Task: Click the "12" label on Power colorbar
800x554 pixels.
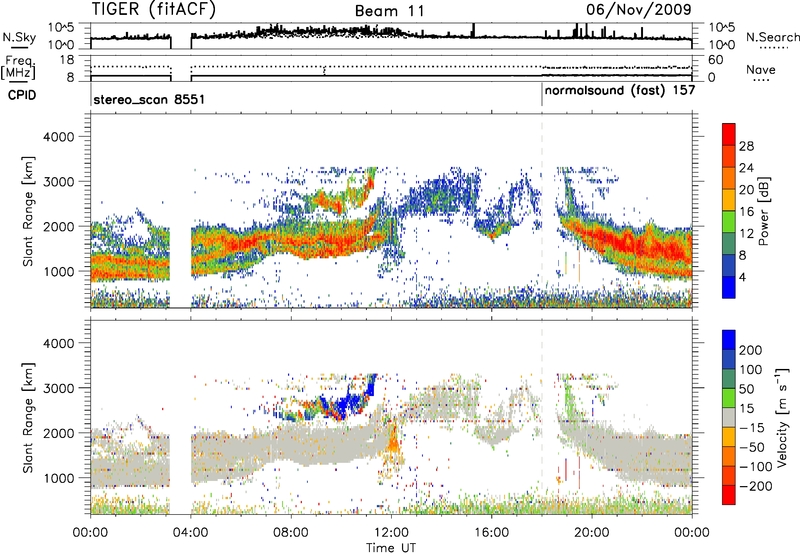Action: click(746, 234)
